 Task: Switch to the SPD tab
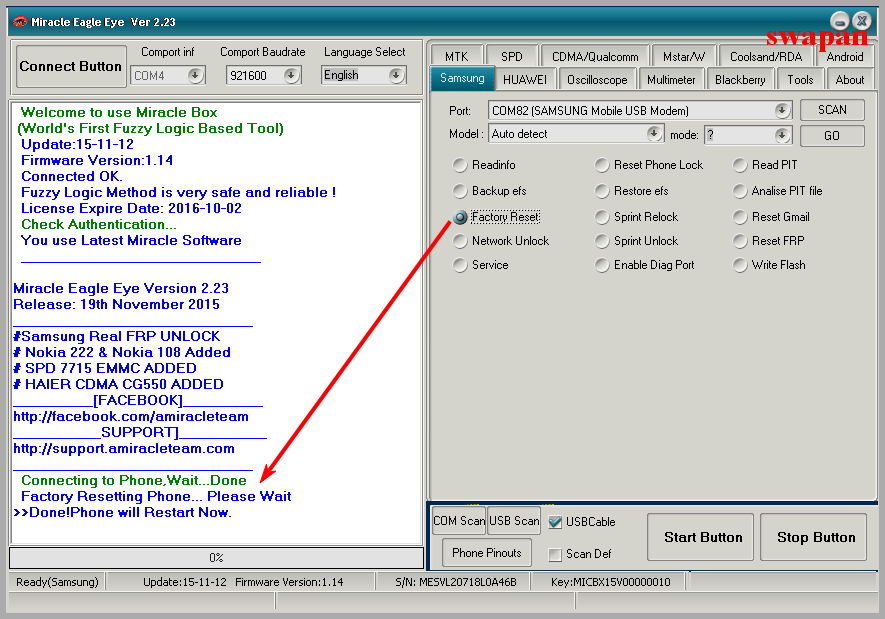pos(512,57)
